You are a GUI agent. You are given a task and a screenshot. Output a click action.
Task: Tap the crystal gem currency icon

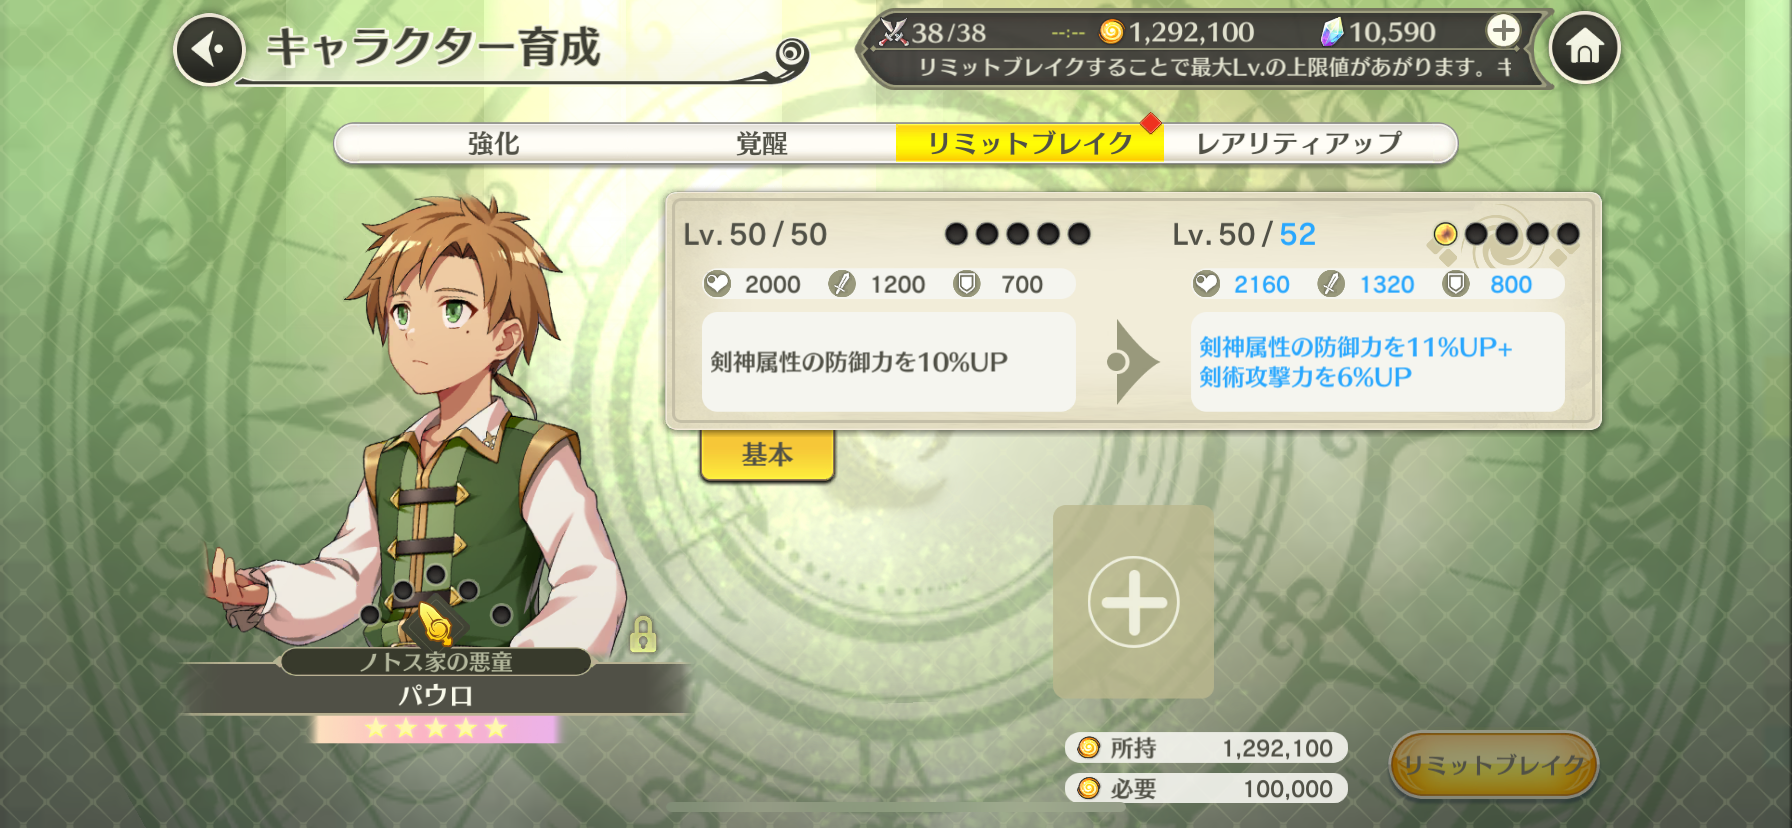[x=1332, y=32]
